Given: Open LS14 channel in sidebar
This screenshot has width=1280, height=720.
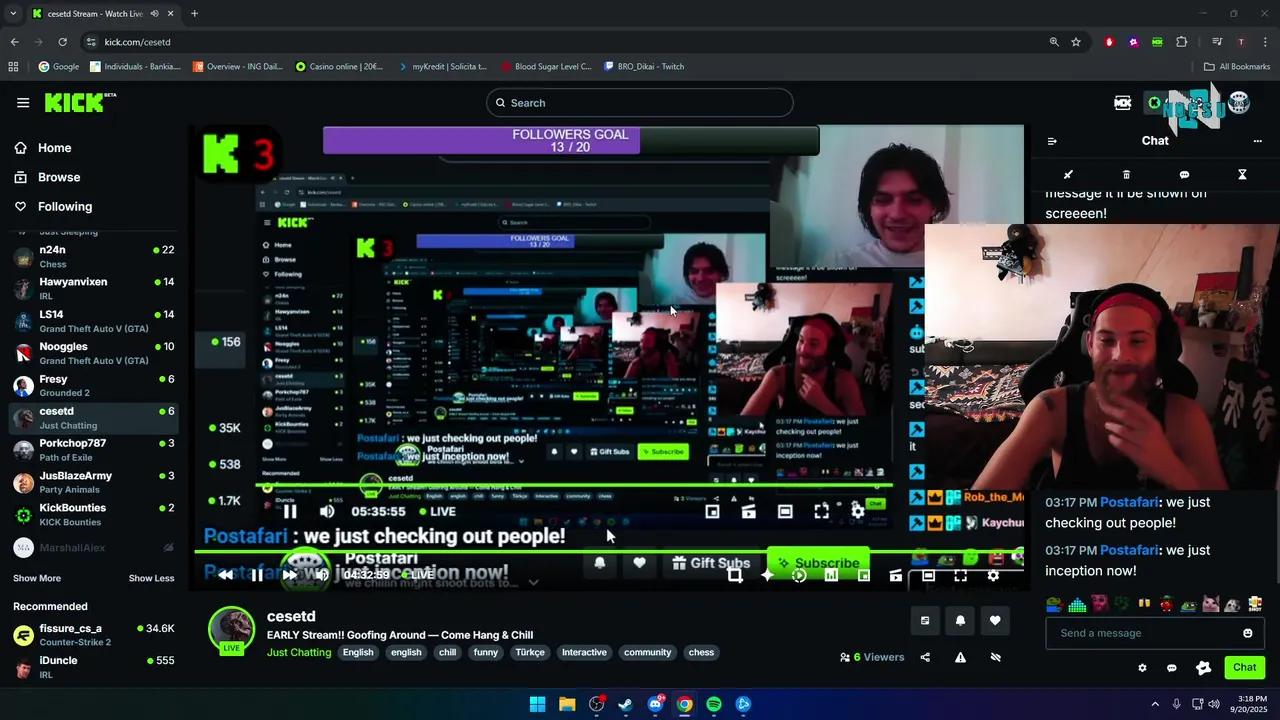Looking at the screenshot, I should [x=94, y=321].
